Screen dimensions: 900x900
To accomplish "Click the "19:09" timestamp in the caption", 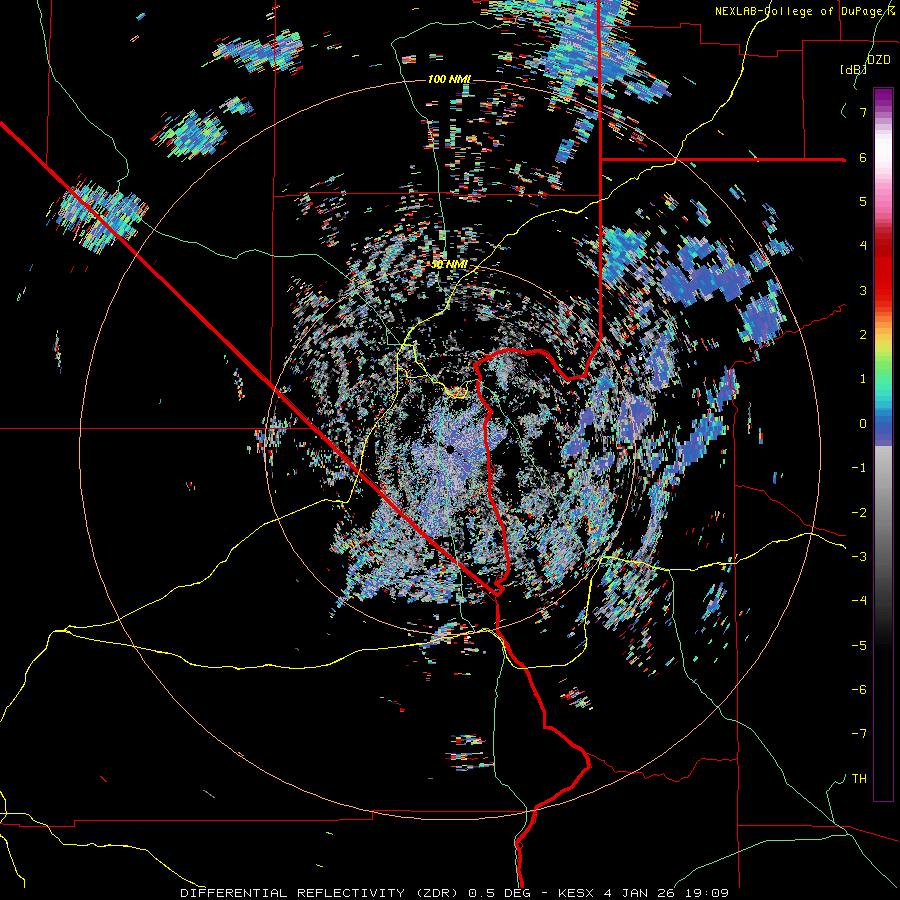I will point(707,893).
